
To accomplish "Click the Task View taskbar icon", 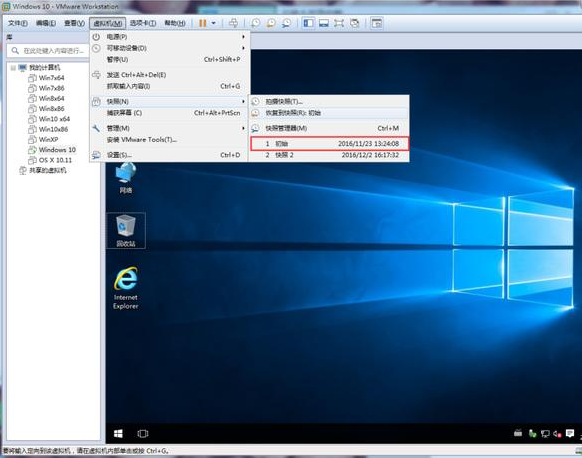I will point(143,434).
